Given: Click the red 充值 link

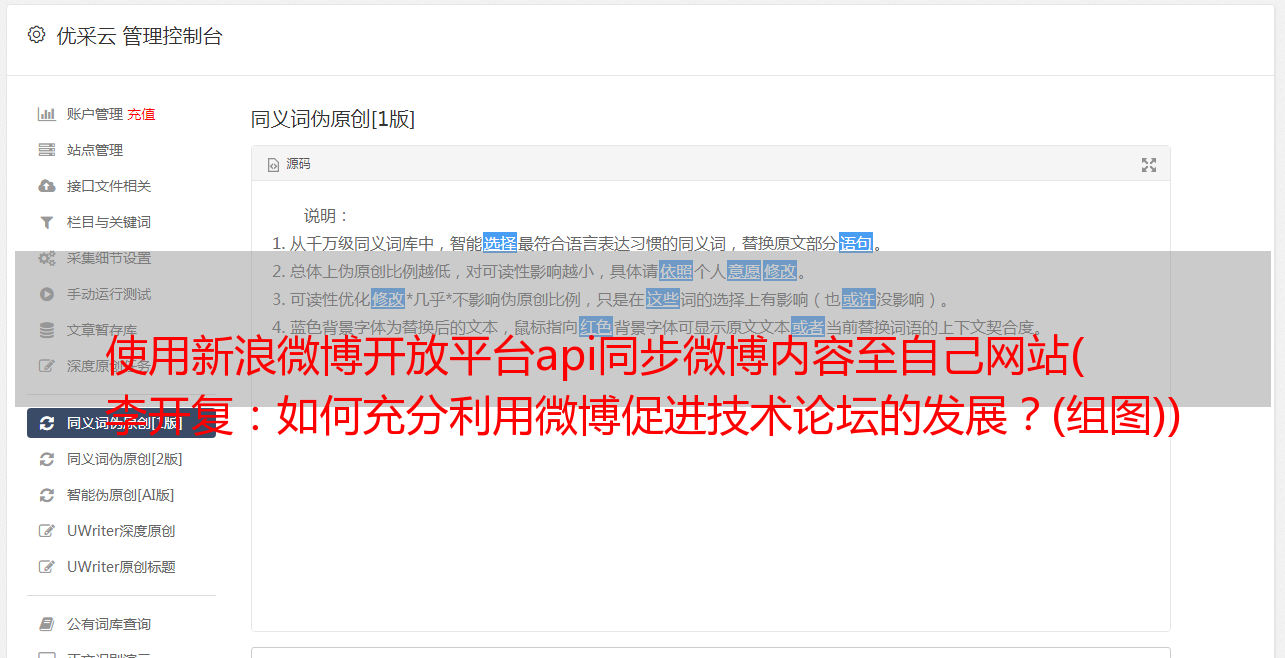Looking at the screenshot, I should [x=141, y=114].
